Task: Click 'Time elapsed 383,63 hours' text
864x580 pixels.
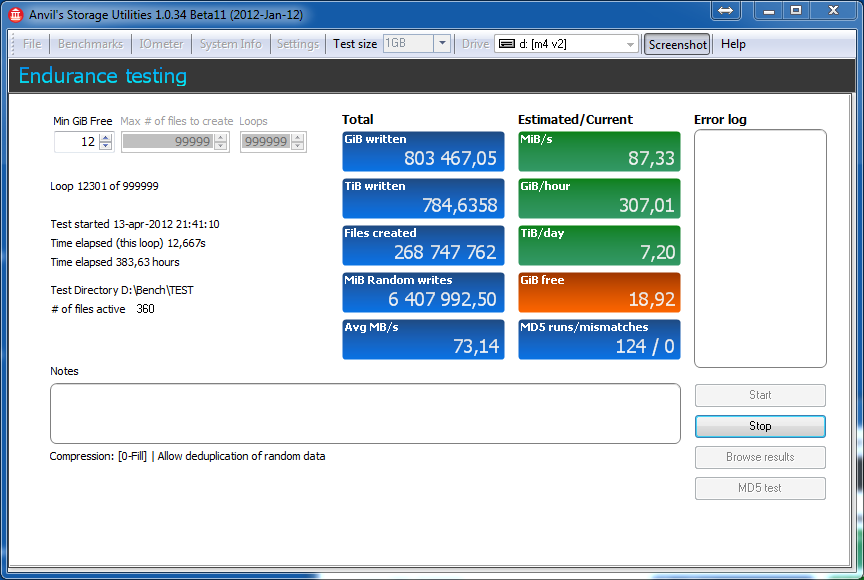Action: point(115,262)
